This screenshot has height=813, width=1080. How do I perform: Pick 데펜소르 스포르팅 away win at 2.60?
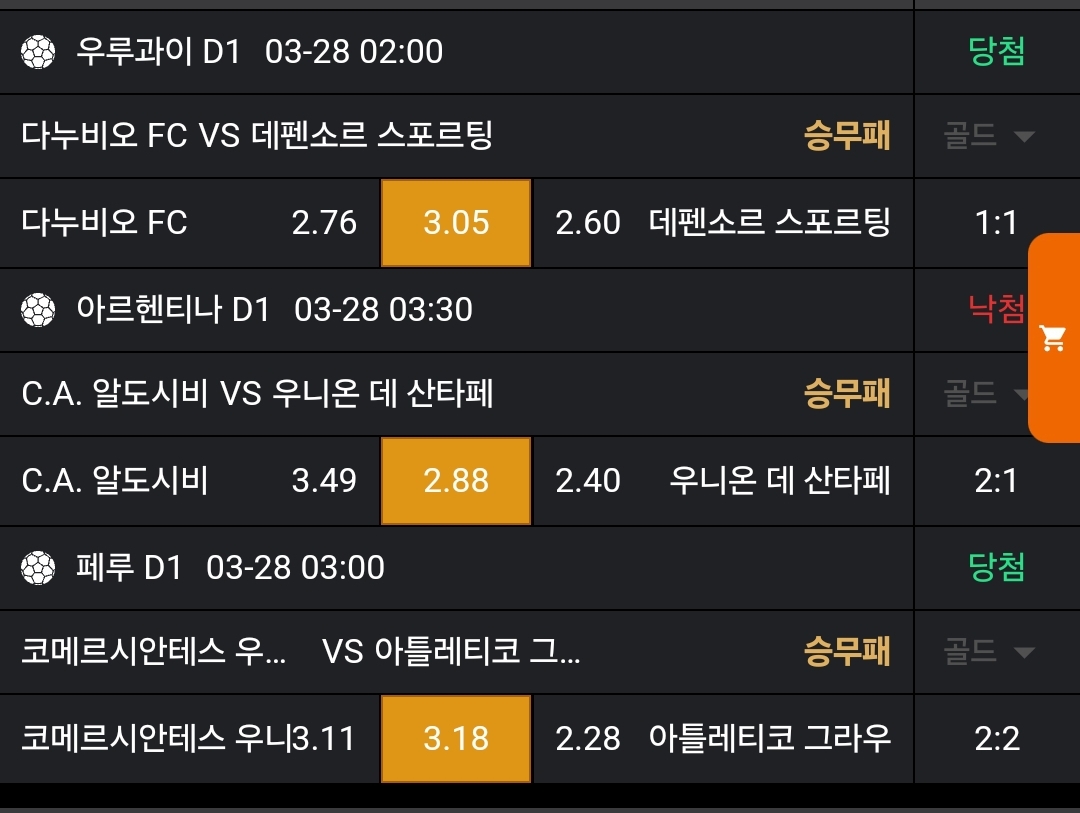point(722,223)
